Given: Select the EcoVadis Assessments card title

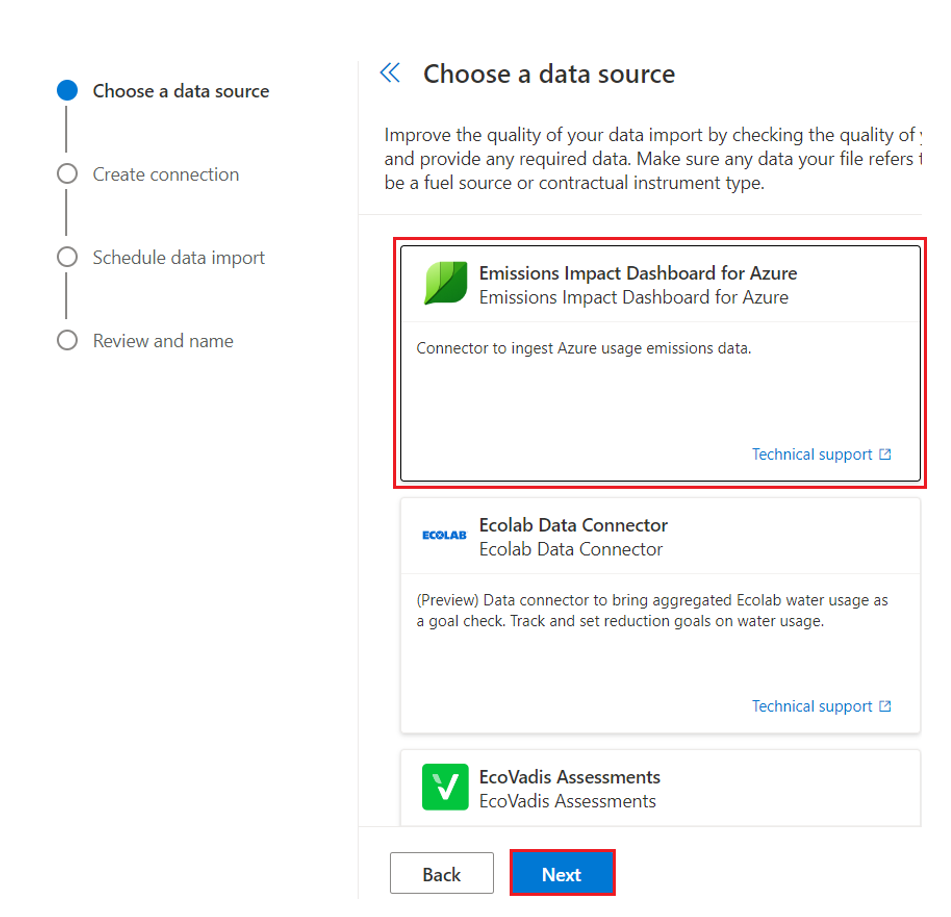Looking at the screenshot, I should pos(570,776).
